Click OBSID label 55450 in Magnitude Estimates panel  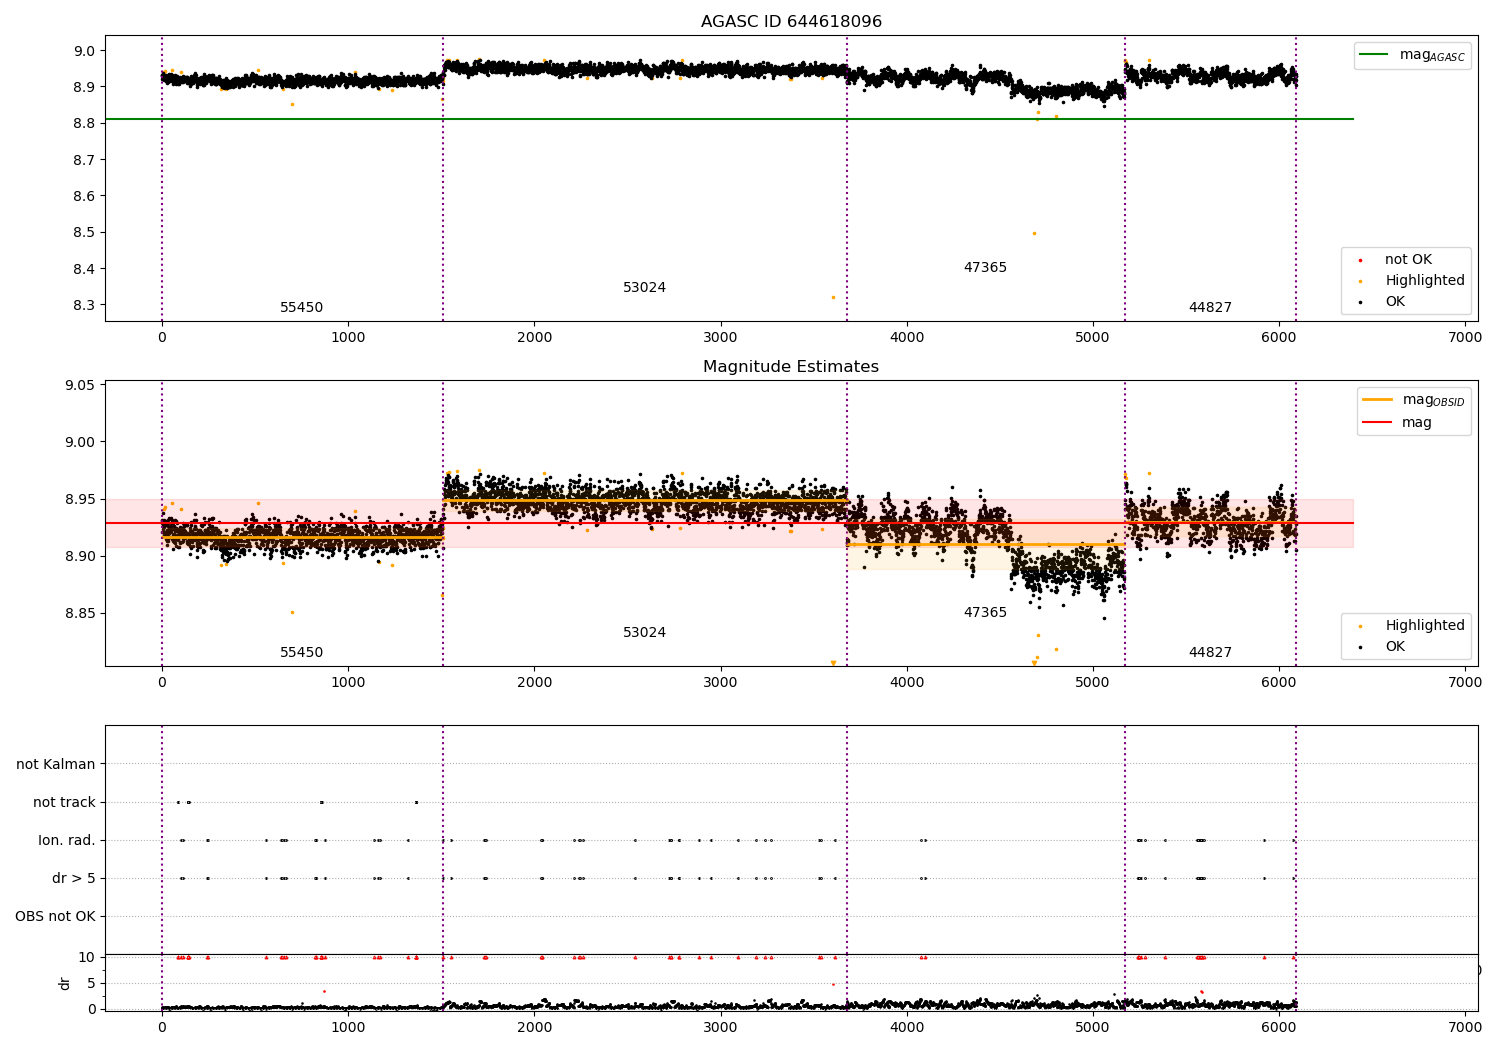pyautogui.click(x=301, y=653)
